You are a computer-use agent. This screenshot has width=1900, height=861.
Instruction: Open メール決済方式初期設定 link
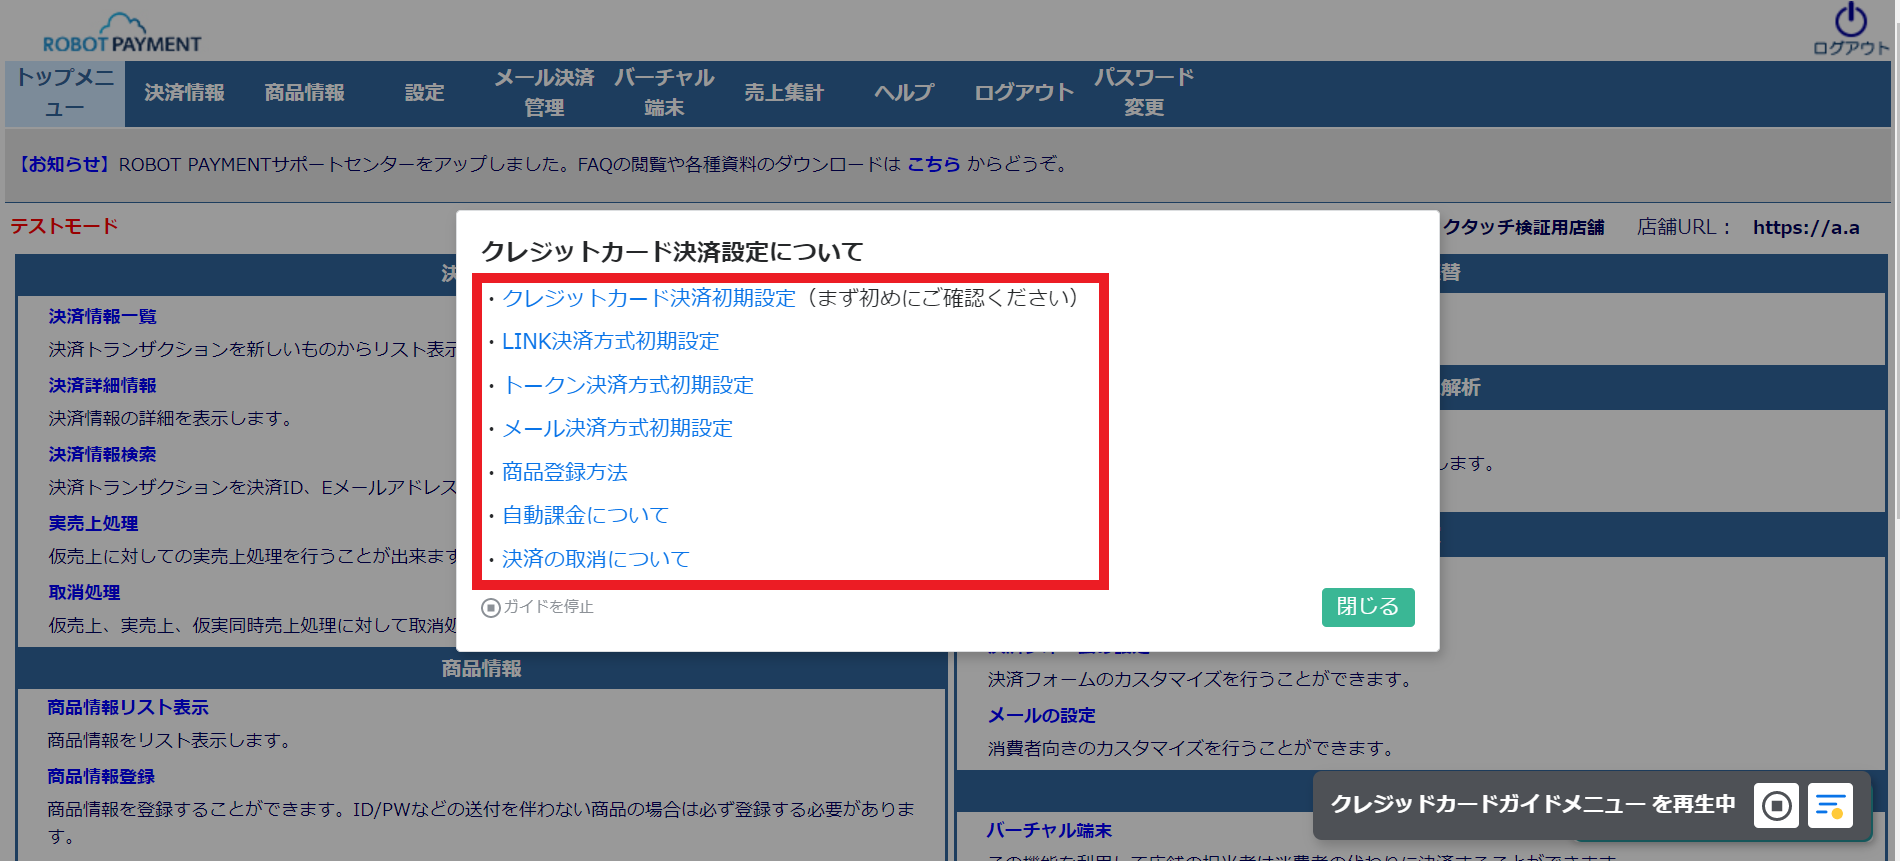[x=617, y=429]
